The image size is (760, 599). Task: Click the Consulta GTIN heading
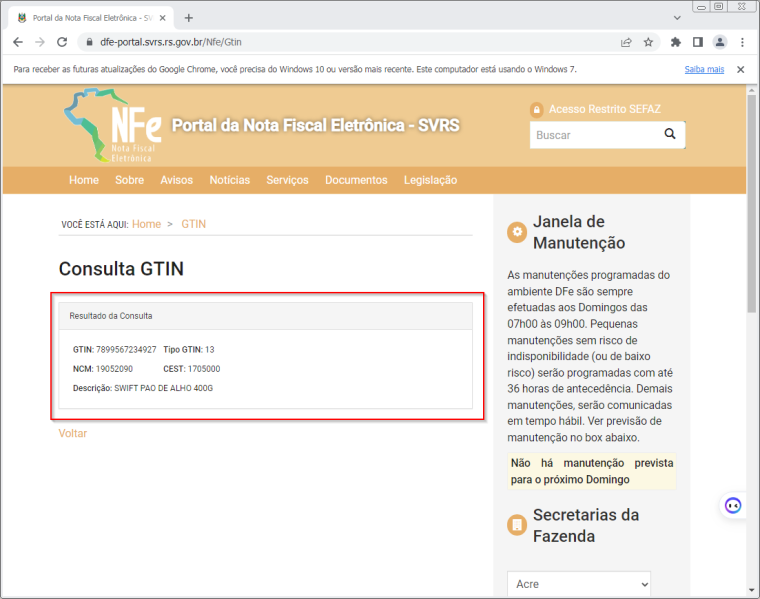click(121, 268)
